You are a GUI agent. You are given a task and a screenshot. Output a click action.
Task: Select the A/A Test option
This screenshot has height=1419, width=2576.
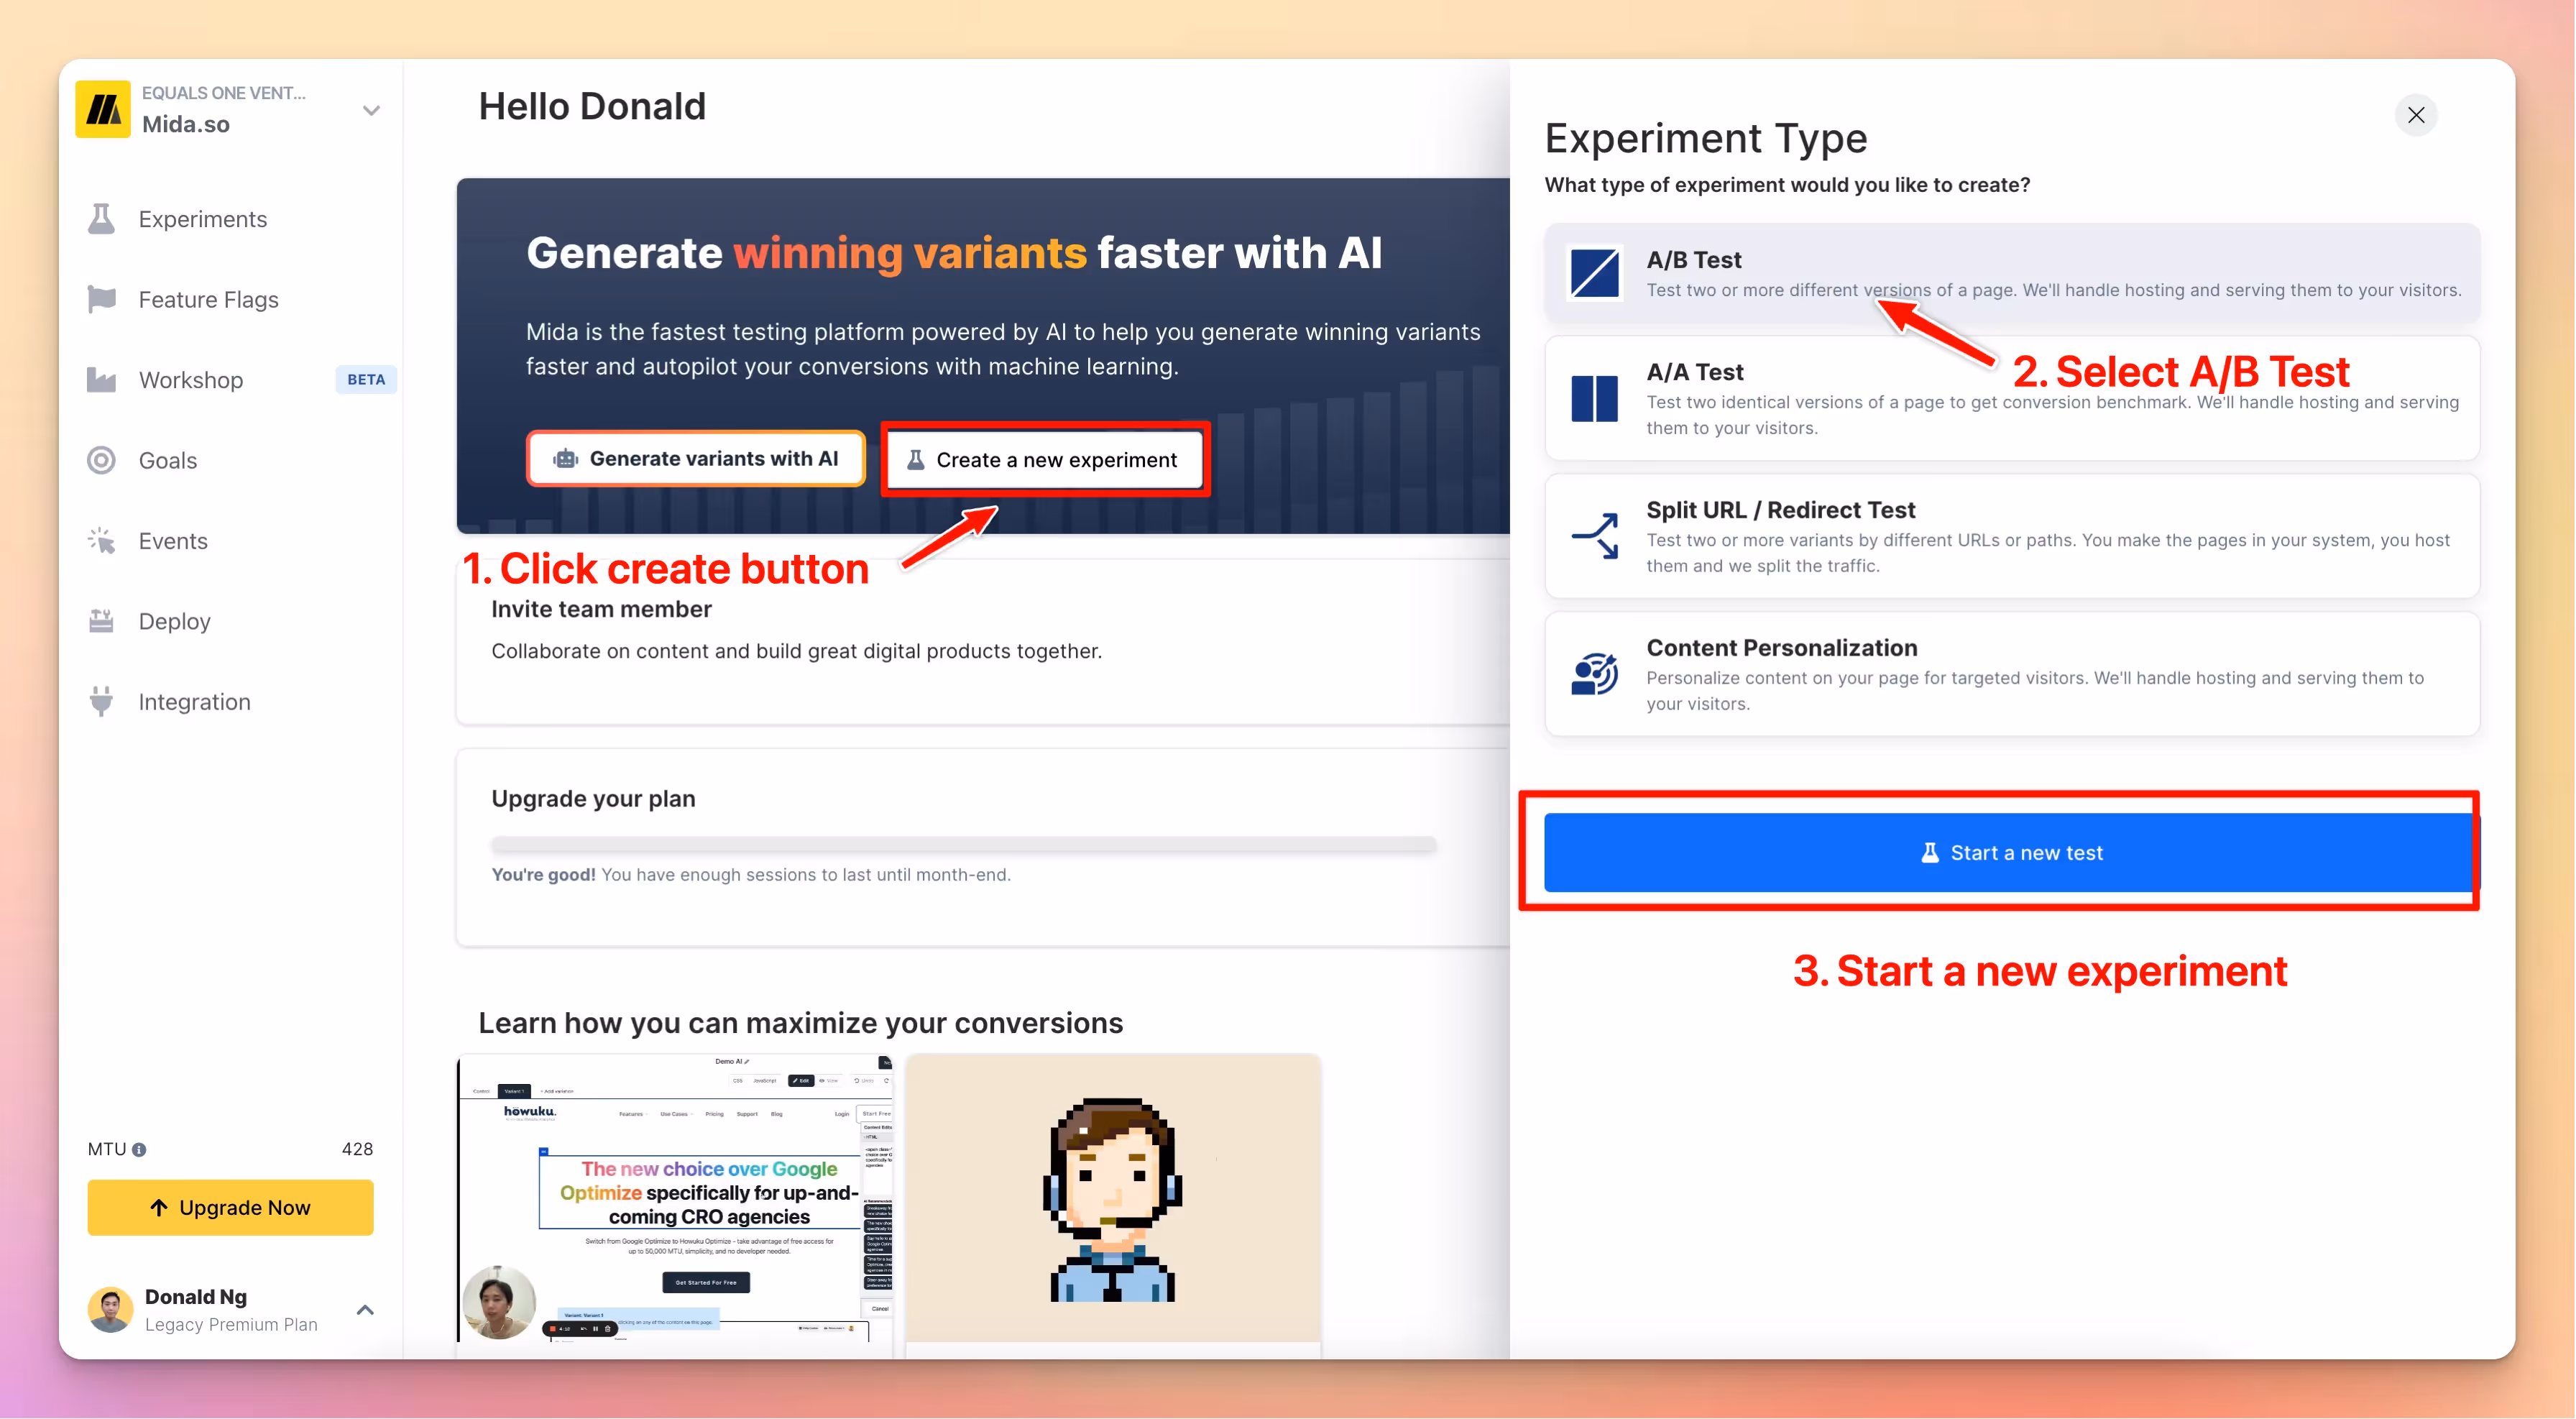[x=2011, y=398]
